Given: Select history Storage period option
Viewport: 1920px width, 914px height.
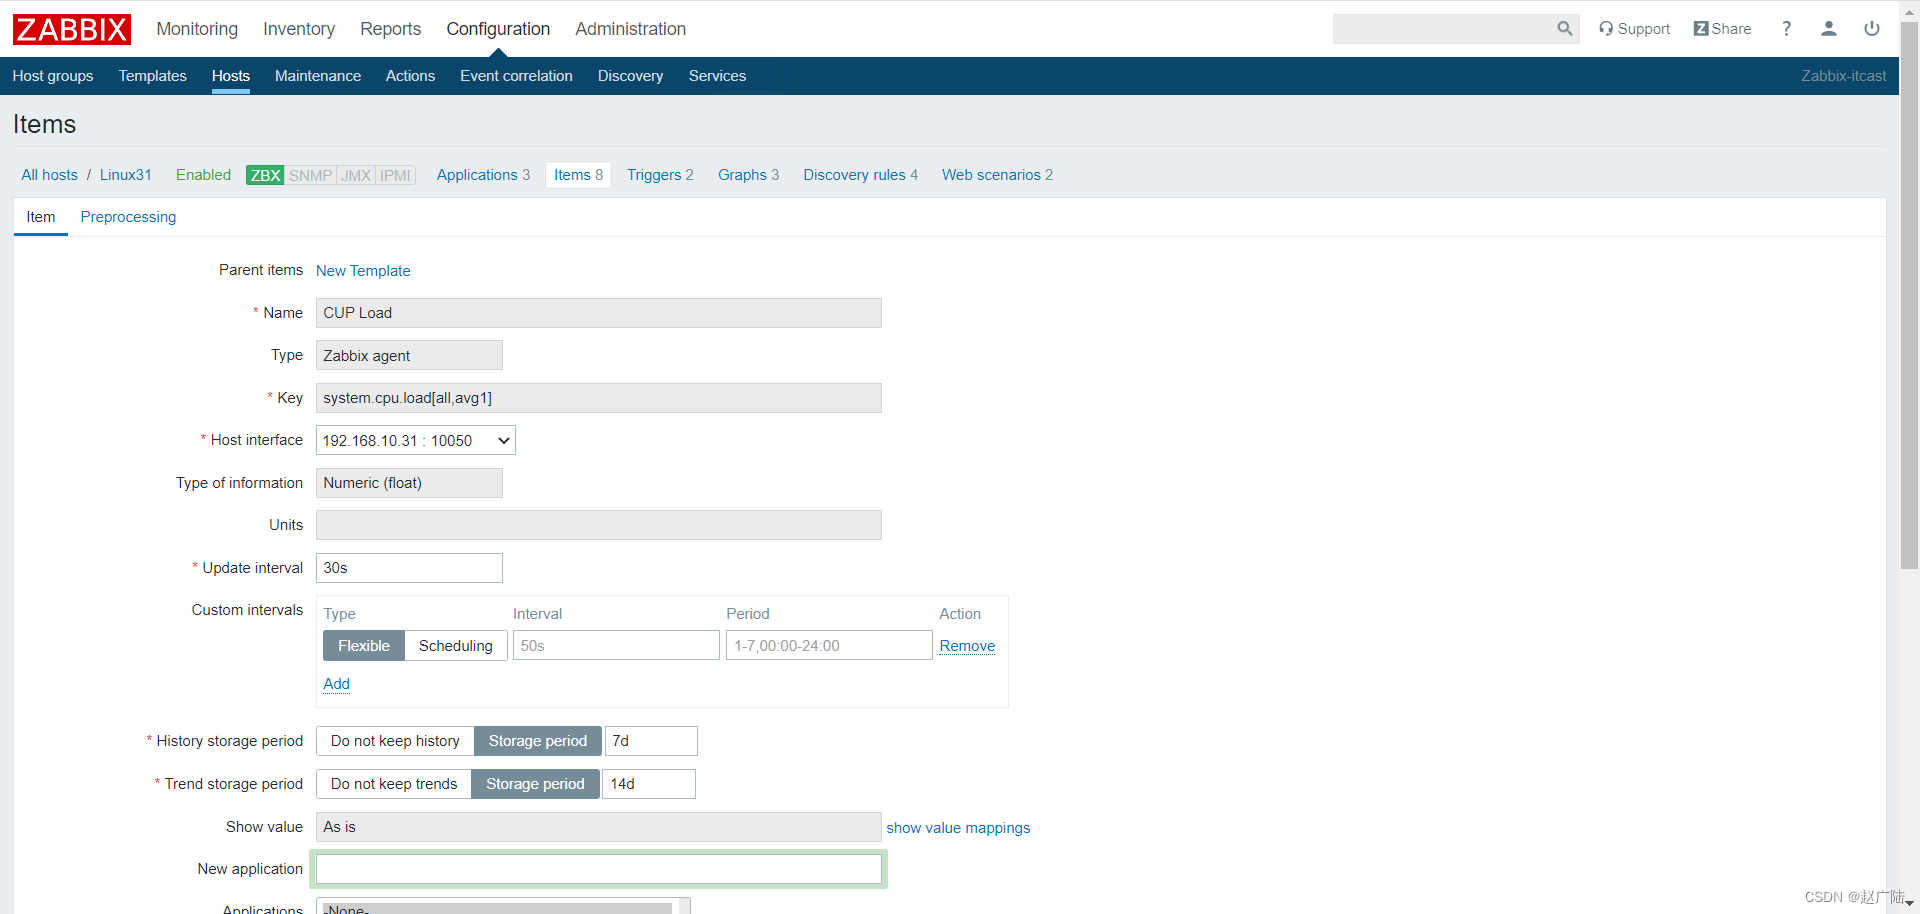Looking at the screenshot, I should click(538, 741).
